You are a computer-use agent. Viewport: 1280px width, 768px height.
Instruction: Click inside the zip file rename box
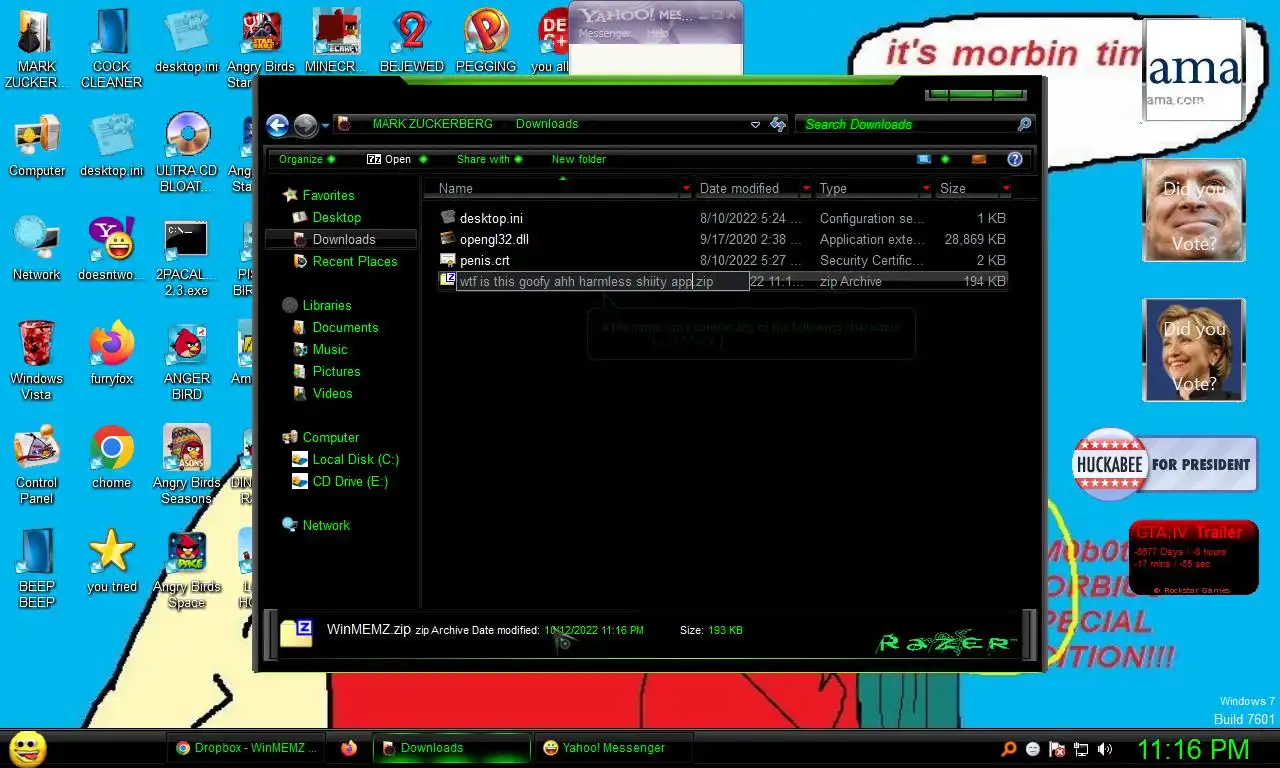pyautogui.click(x=603, y=282)
